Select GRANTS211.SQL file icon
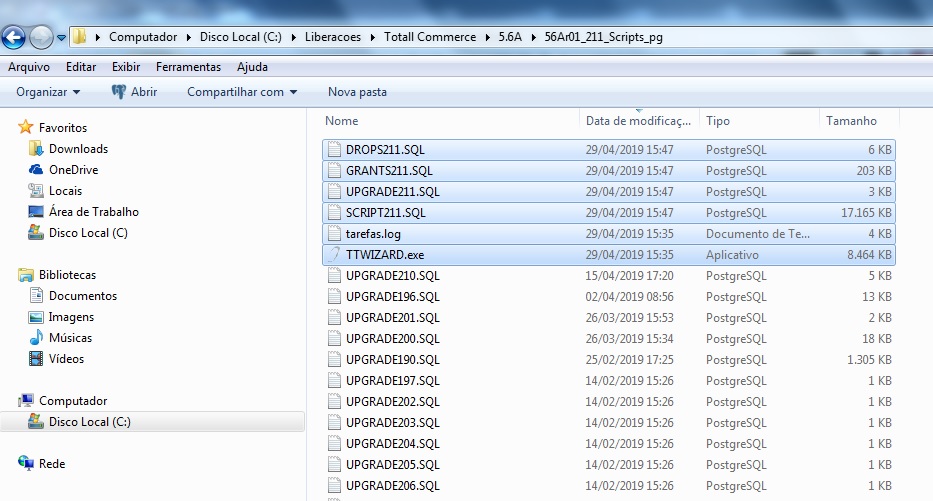This screenshot has height=501, width=933. 334,171
